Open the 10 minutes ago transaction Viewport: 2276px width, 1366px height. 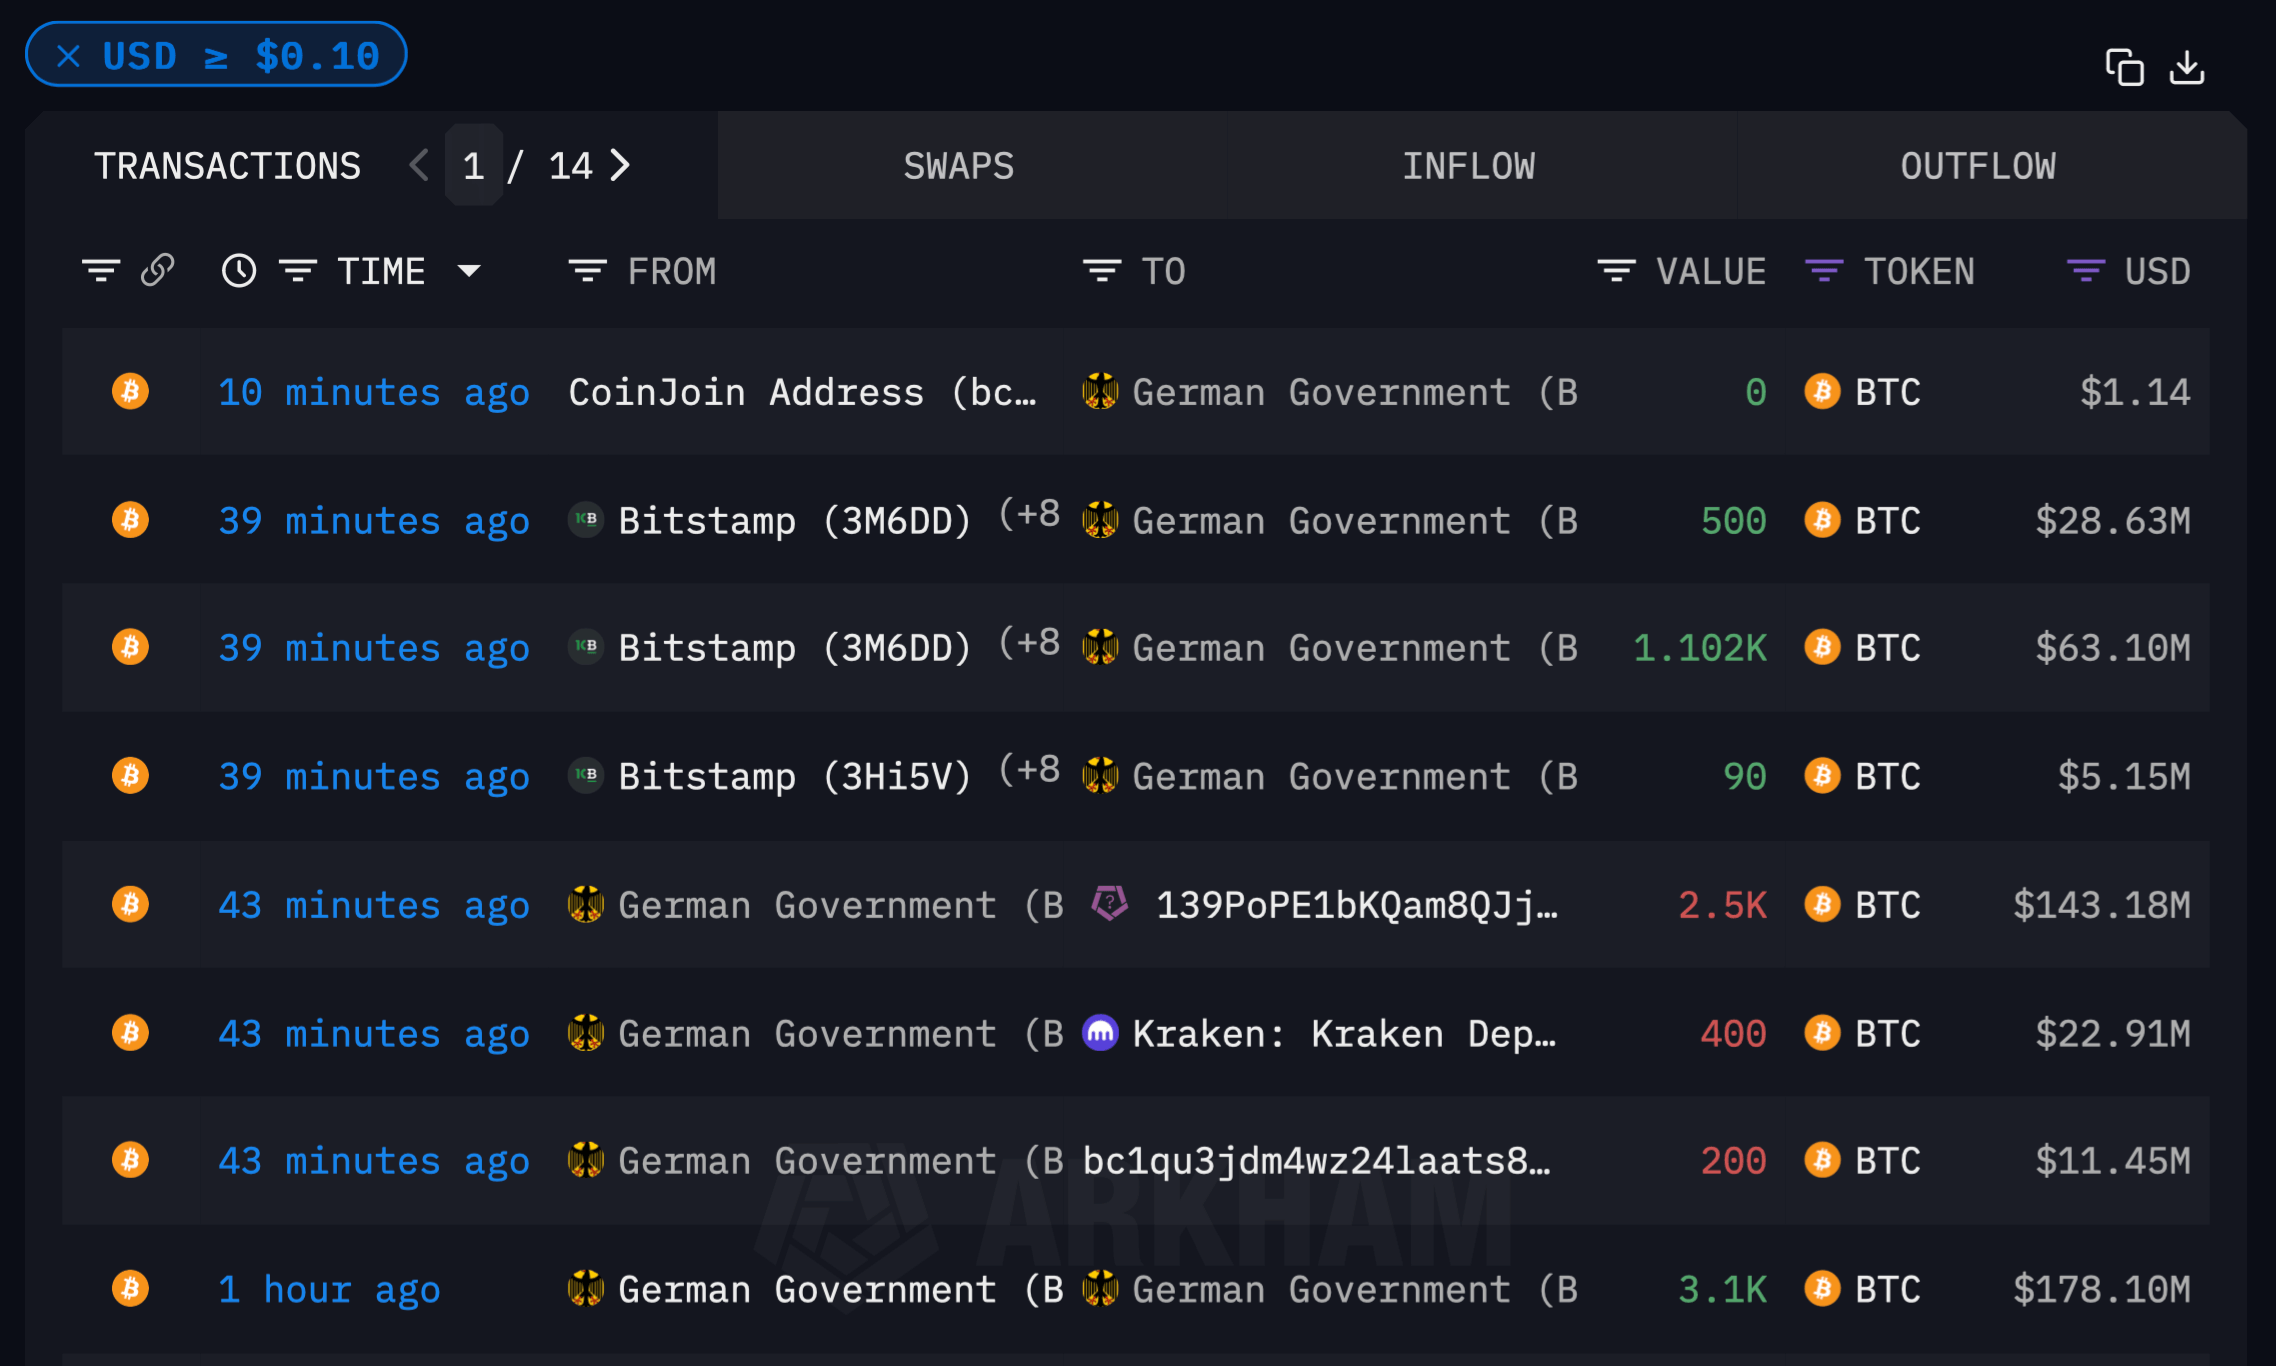pos(374,392)
